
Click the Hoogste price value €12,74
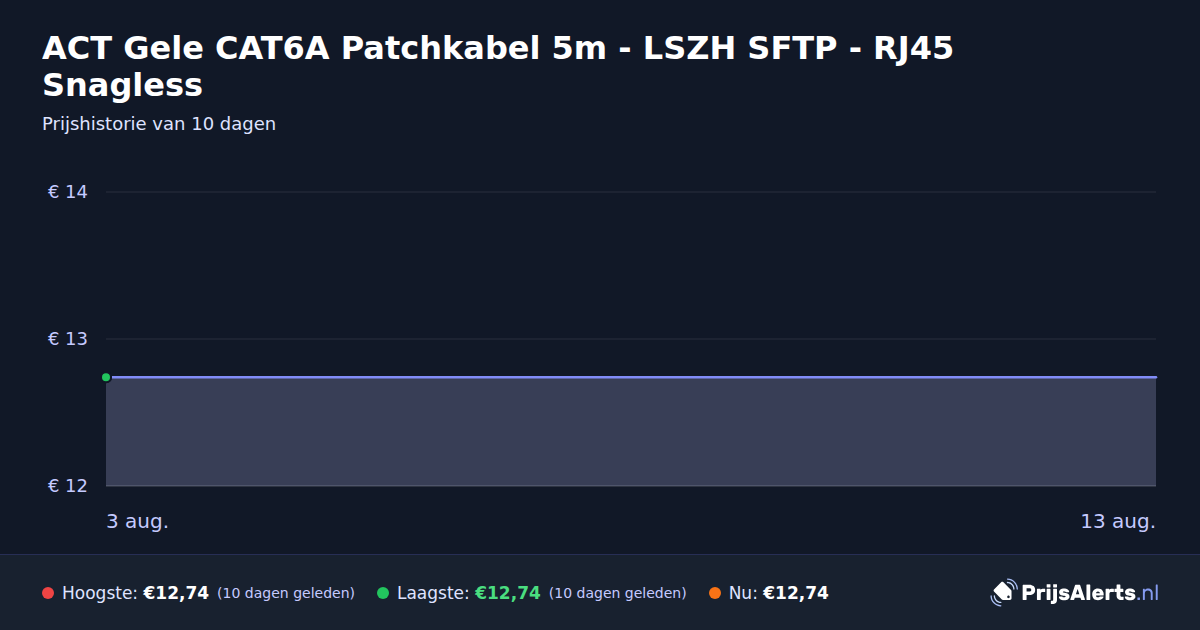click(176, 593)
